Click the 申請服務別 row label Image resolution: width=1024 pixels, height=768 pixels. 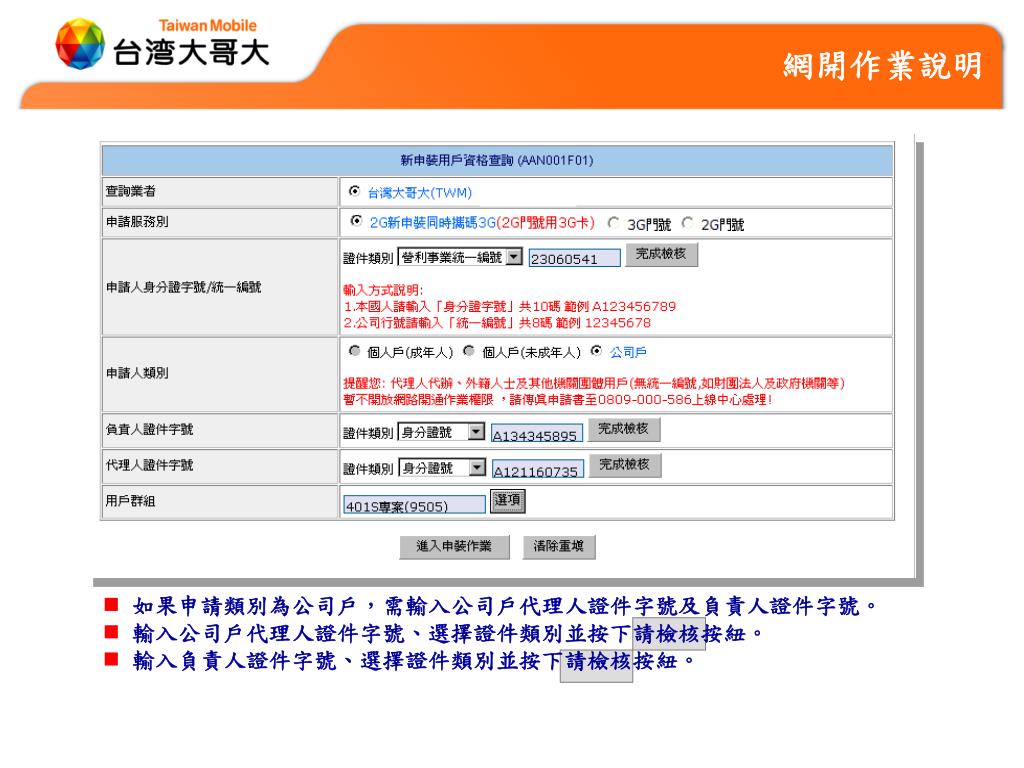pyautogui.click(x=137, y=222)
